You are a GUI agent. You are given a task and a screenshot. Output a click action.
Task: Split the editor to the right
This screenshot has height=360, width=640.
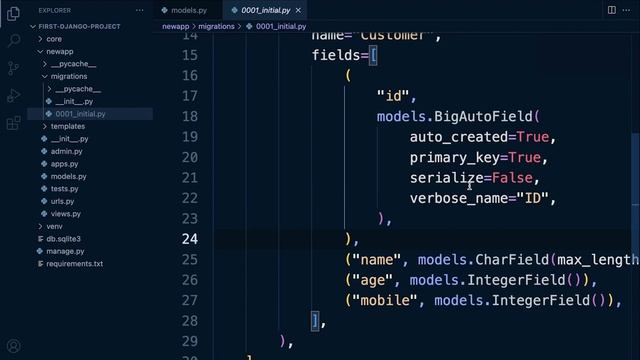611,10
